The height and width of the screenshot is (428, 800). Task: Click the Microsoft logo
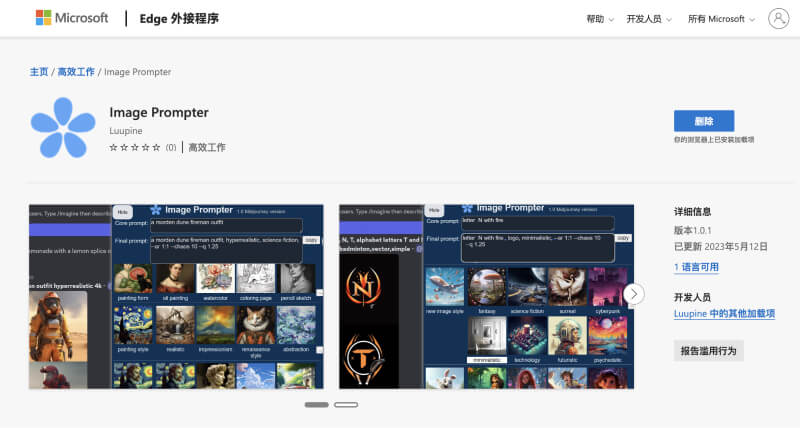(x=71, y=18)
